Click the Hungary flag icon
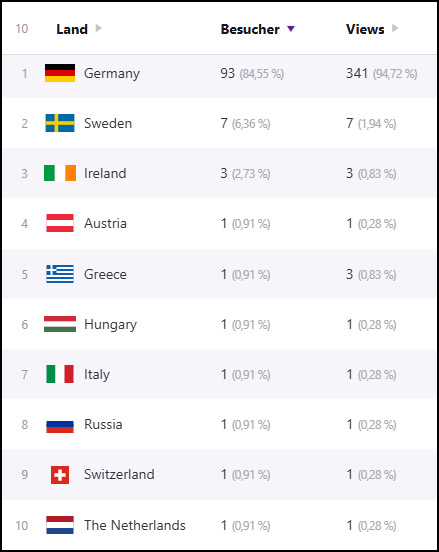Image resolution: width=439 pixels, height=552 pixels. pos(60,324)
